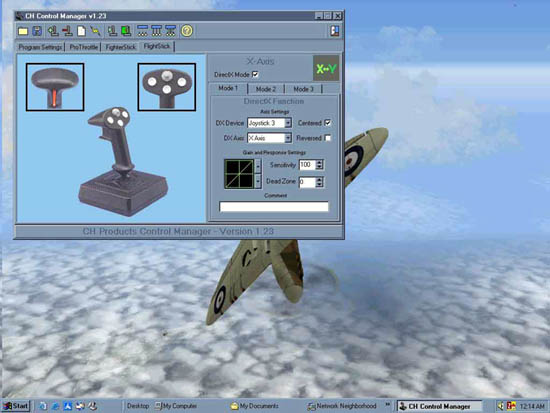Click the speaker volume tray icon
This screenshot has width=550, height=413.
pos(501,406)
